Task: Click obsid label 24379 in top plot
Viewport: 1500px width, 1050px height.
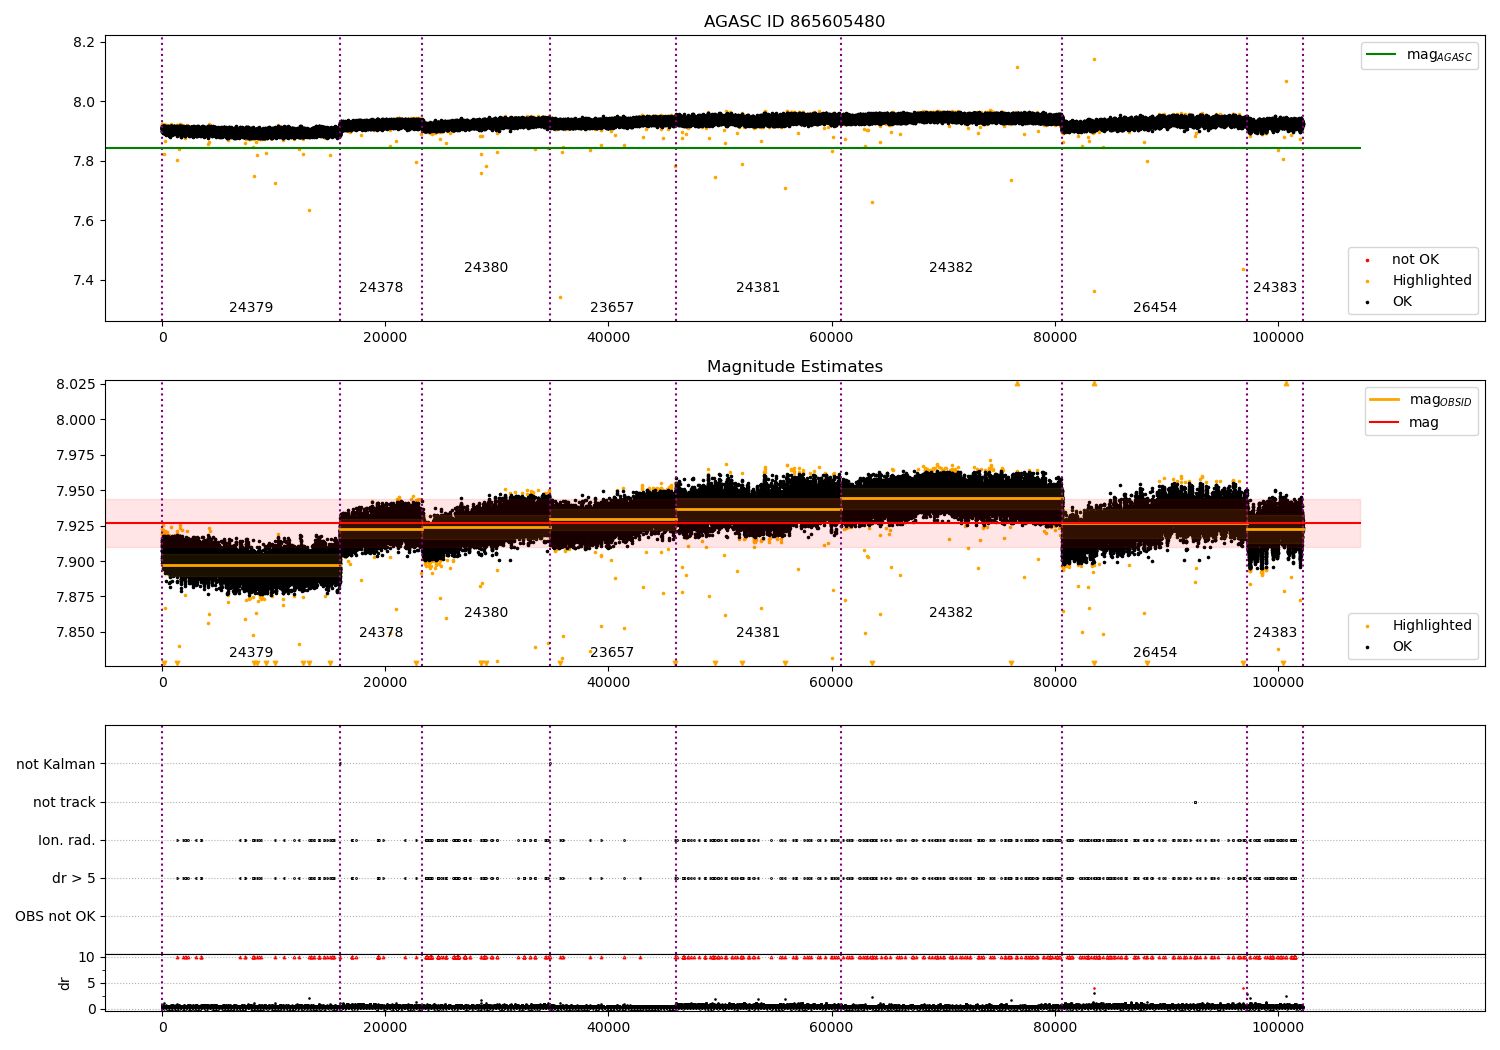Action: [251, 308]
